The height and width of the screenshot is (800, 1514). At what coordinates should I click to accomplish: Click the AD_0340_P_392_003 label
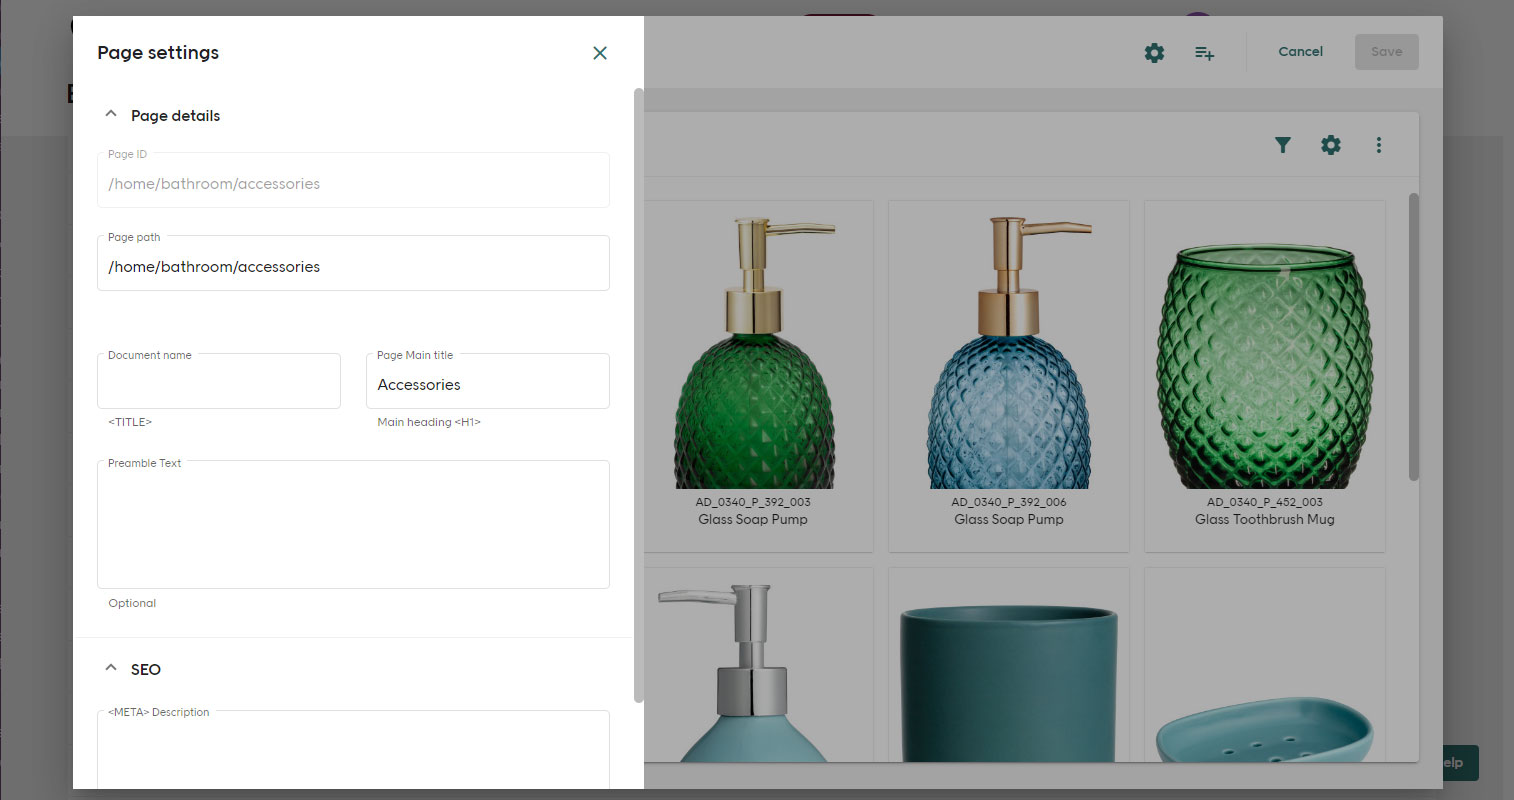[x=753, y=502]
